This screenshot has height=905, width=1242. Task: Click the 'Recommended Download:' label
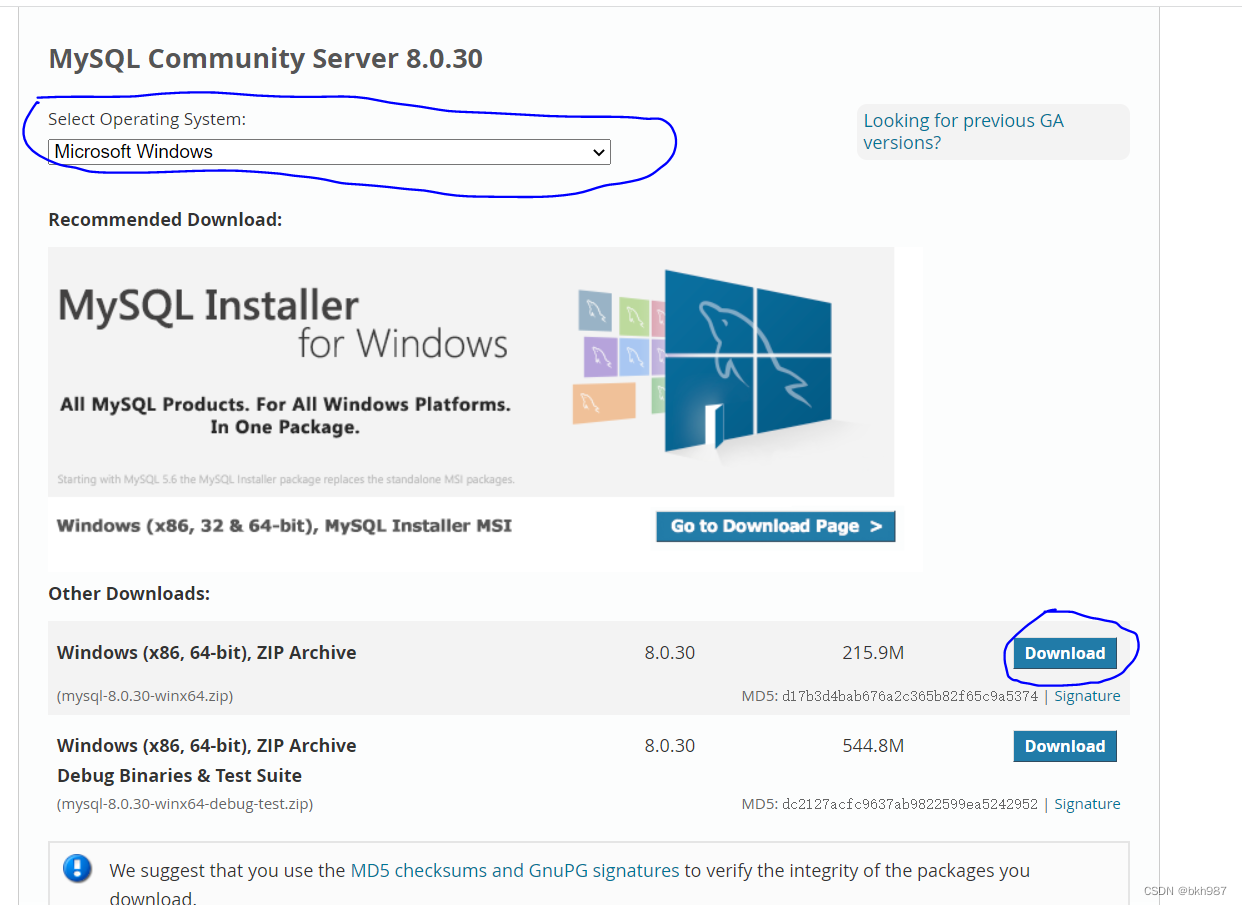point(165,220)
